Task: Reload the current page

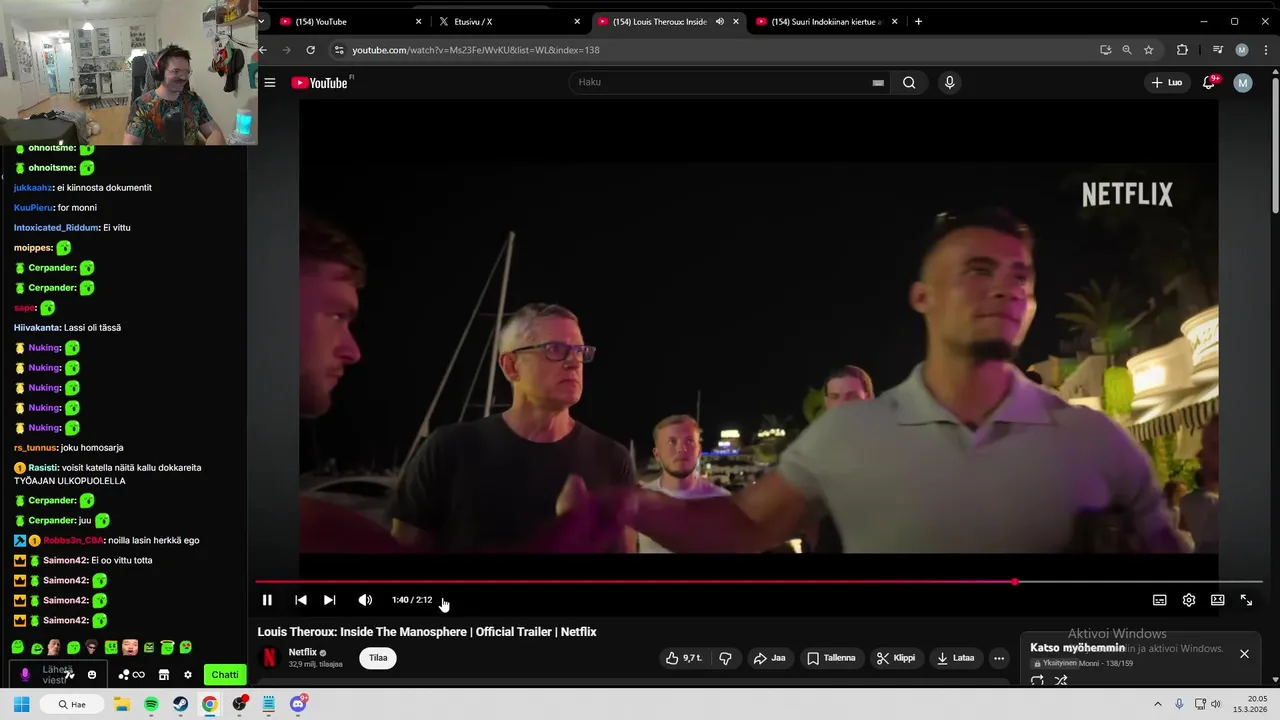Action: click(x=311, y=50)
